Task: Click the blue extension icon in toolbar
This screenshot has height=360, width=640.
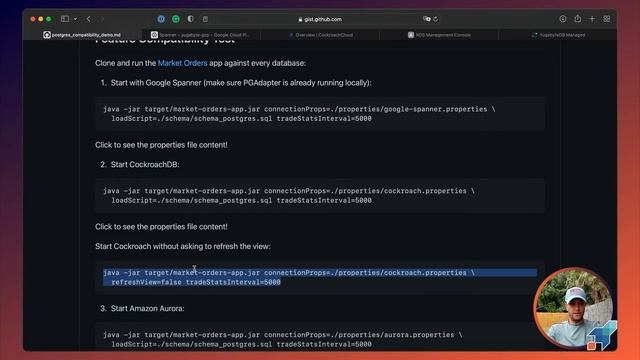Action: click(161, 19)
